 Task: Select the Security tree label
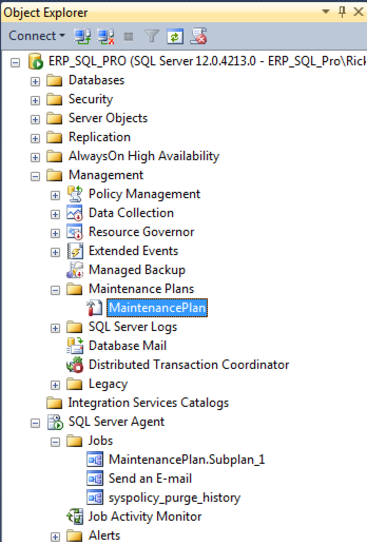(x=91, y=99)
